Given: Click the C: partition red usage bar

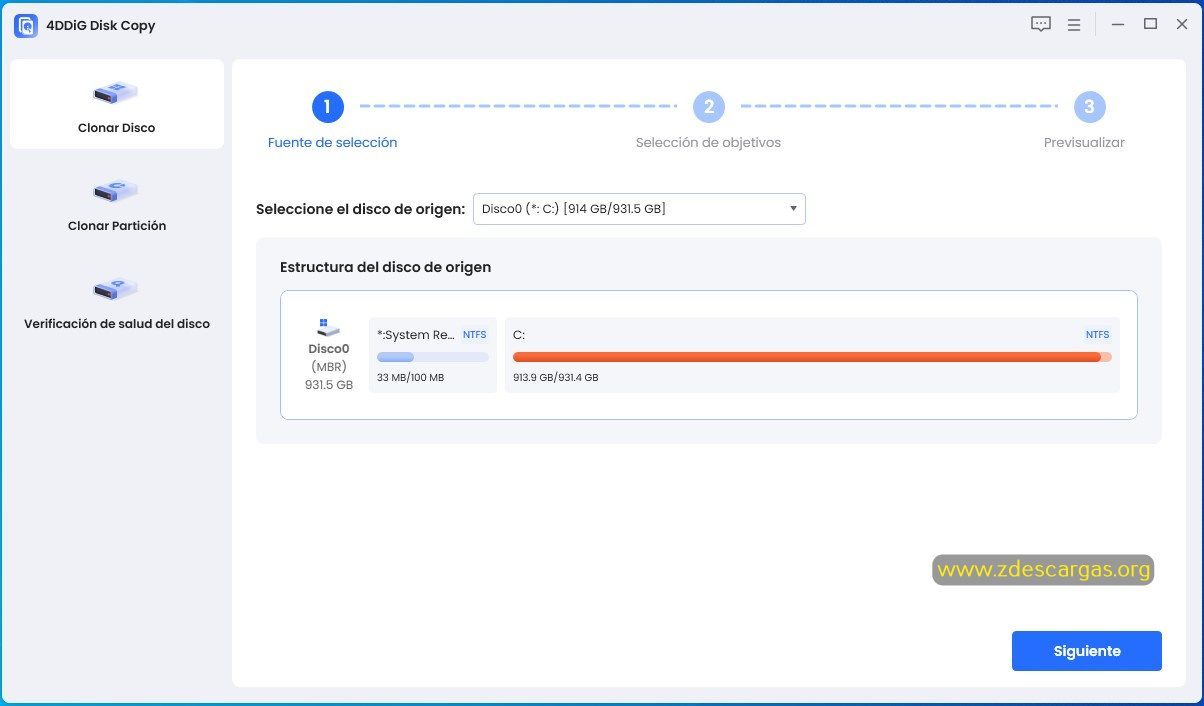Looking at the screenshot, I should point(812,357).
